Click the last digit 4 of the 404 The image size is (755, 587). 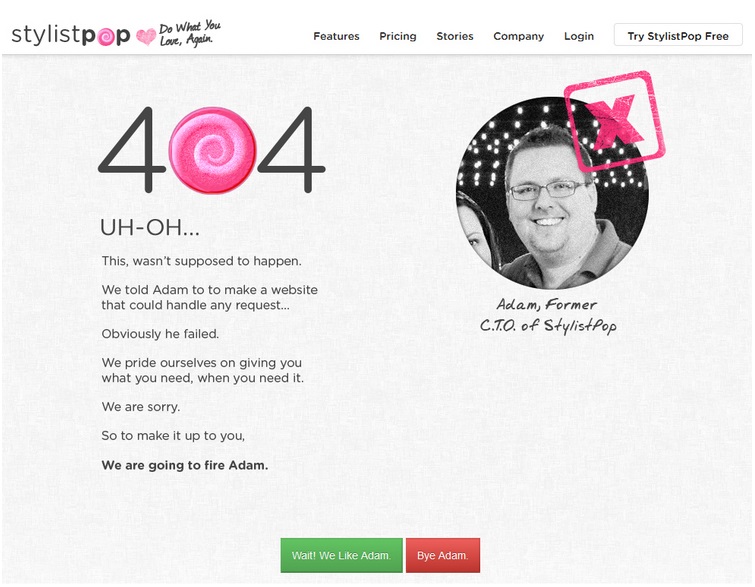click(x=291, y=150)
